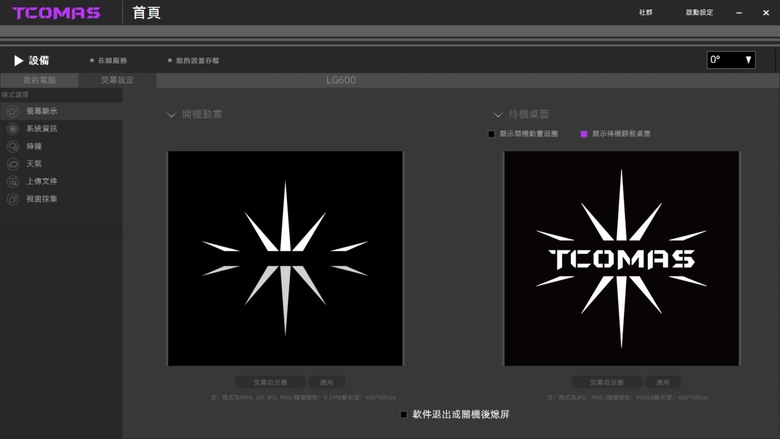Collapse the 待機桌面 section chevron
This screenshot has height=439, width=780.
tap(497, 115)
